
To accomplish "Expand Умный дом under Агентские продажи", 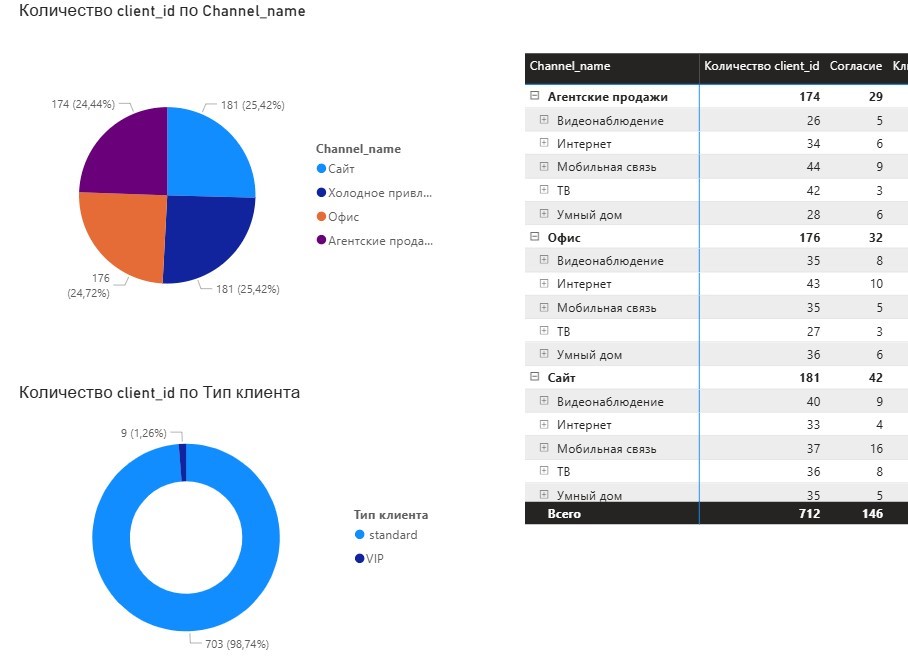I will pos(544,214).
